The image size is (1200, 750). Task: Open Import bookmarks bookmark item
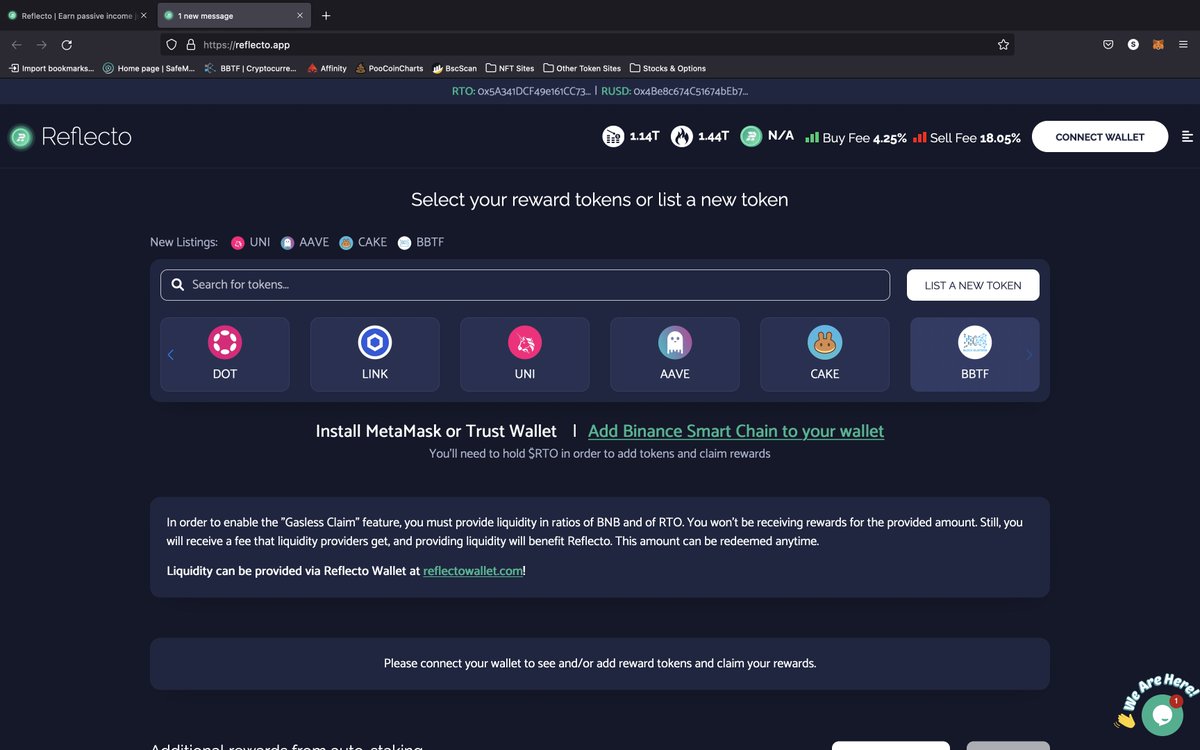[x=51, y=68]
